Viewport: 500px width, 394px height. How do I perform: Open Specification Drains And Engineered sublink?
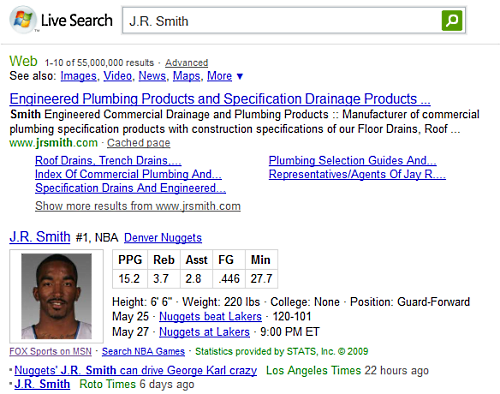coord(131,188)
